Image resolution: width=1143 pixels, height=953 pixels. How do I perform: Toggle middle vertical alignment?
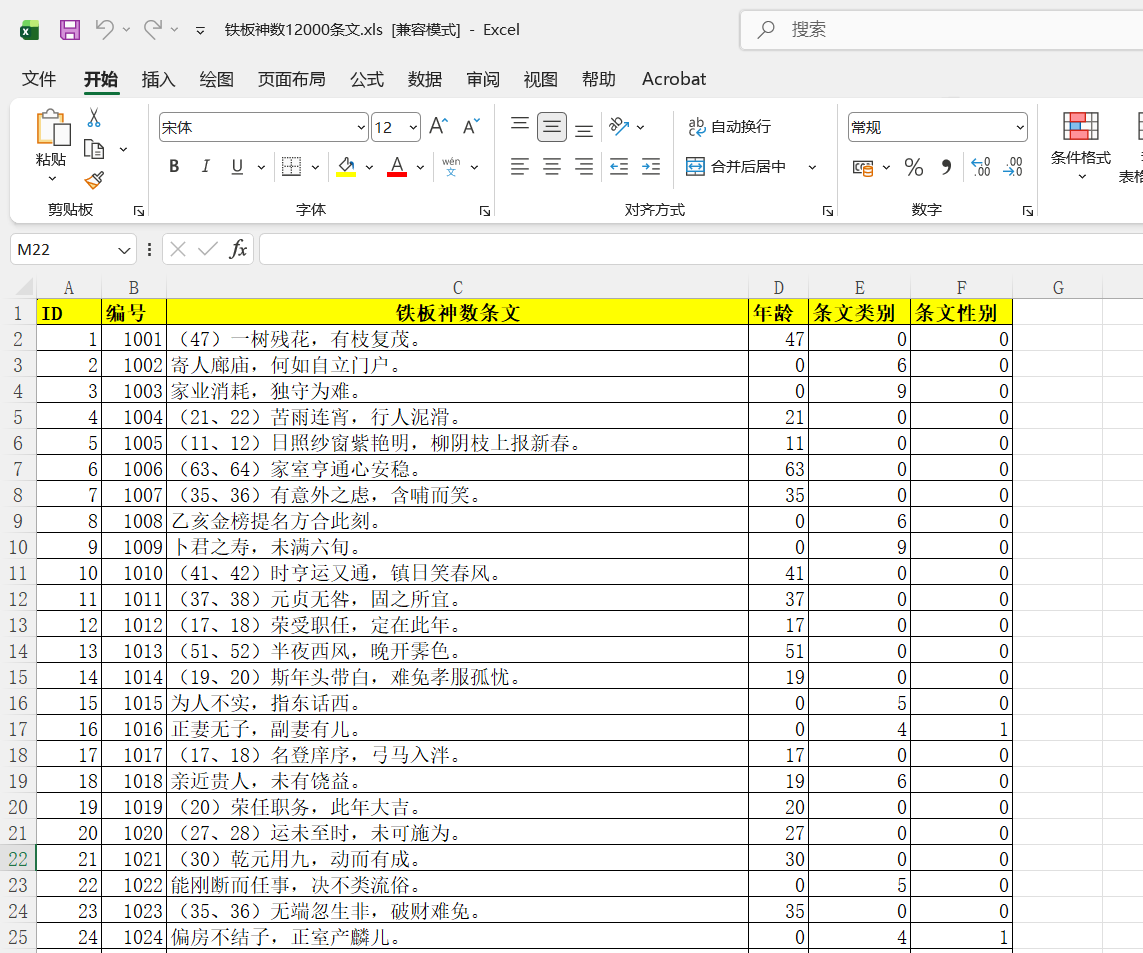pyautogui.click(x=552, y=127)
